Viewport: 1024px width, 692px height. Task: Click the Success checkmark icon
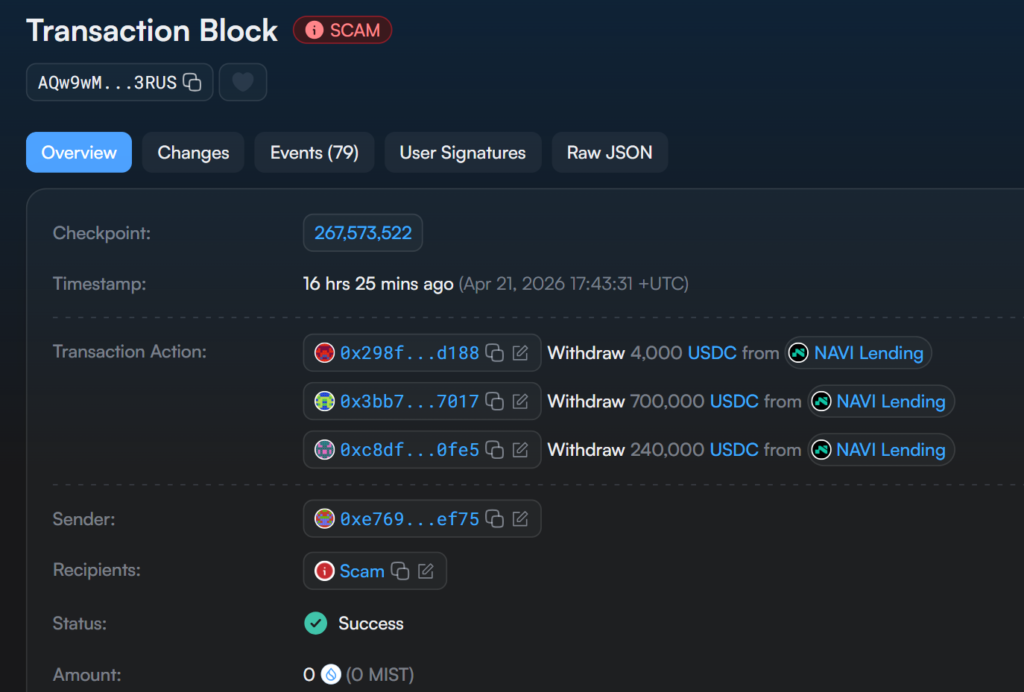(x=316, y=622)
